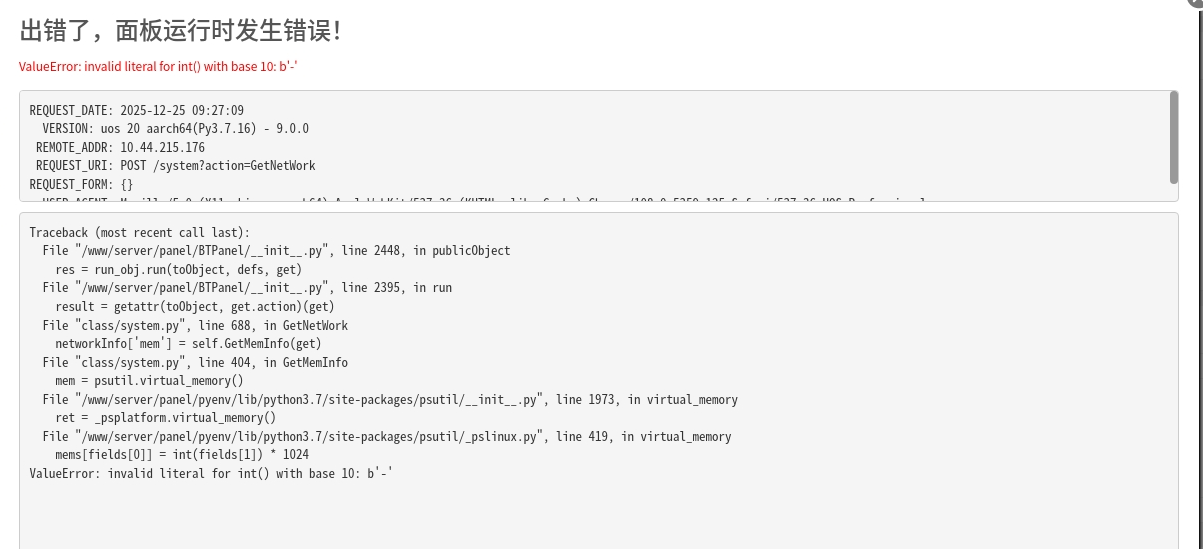Click the REQUEST_DATE line
Screen dimensions: 1203x549
[x=137, y=110]
